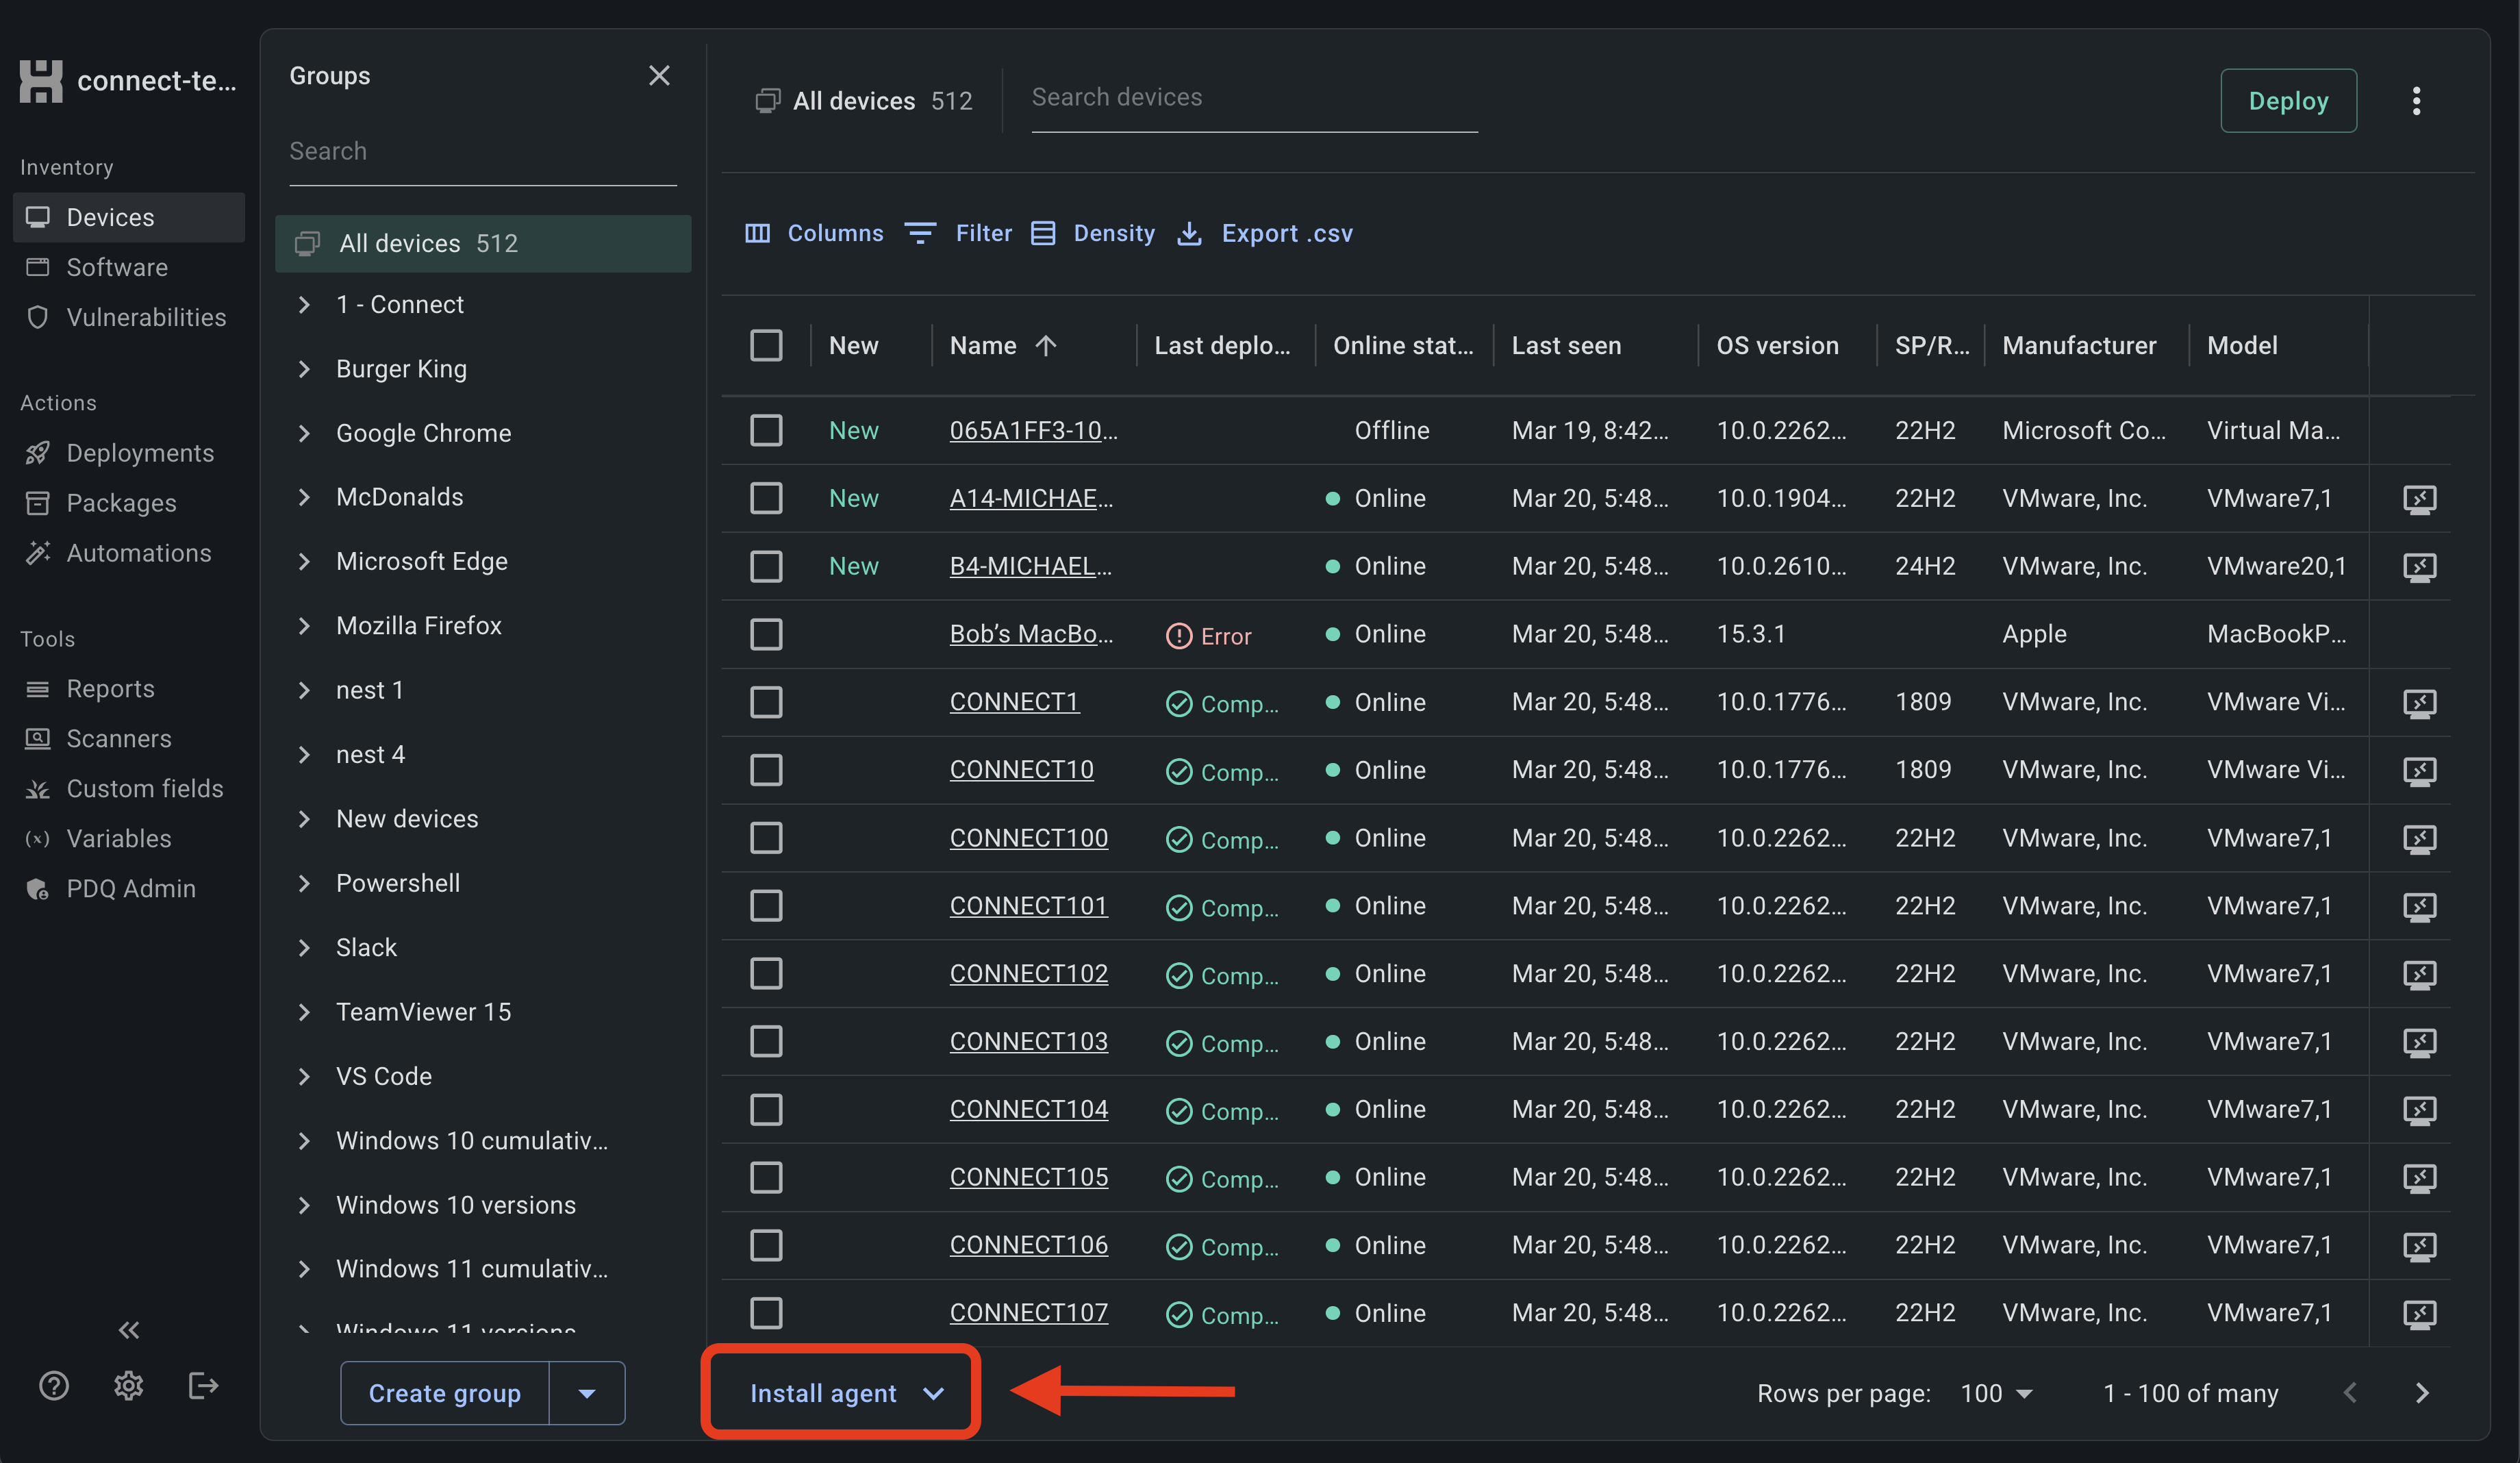Click the Error status icon for Bob's MacBook

click(x=1179, y=636)
